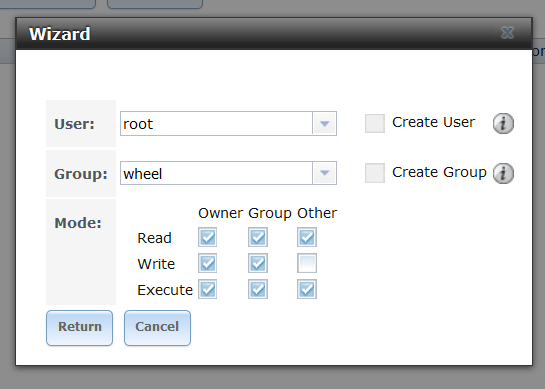Enable the Create User checkbox

[x=375, y=123]
